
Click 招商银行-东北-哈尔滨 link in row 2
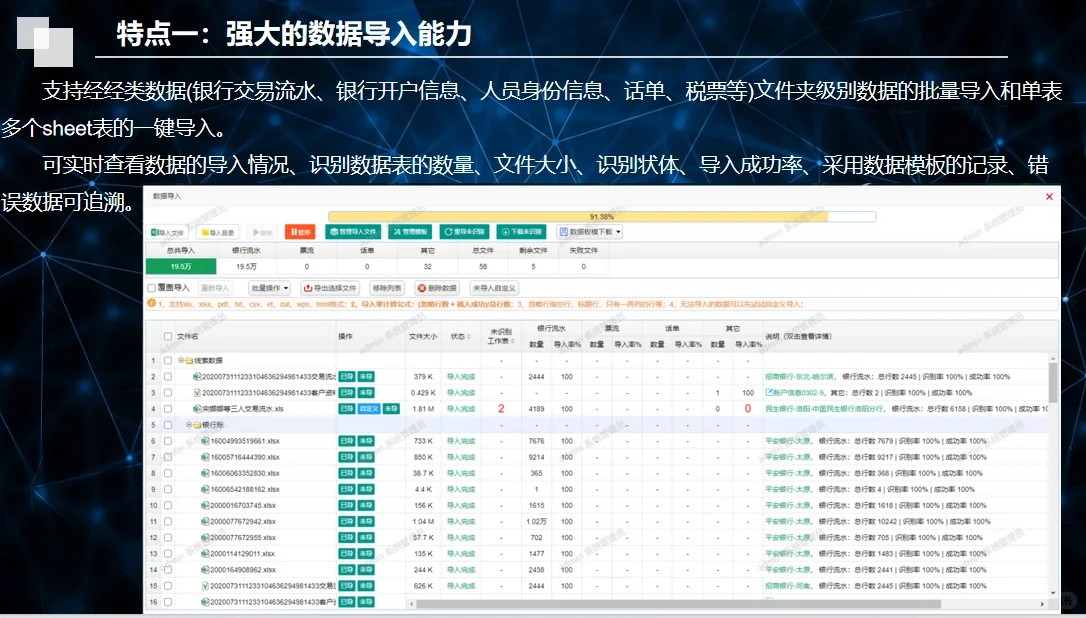coord(800,377)
